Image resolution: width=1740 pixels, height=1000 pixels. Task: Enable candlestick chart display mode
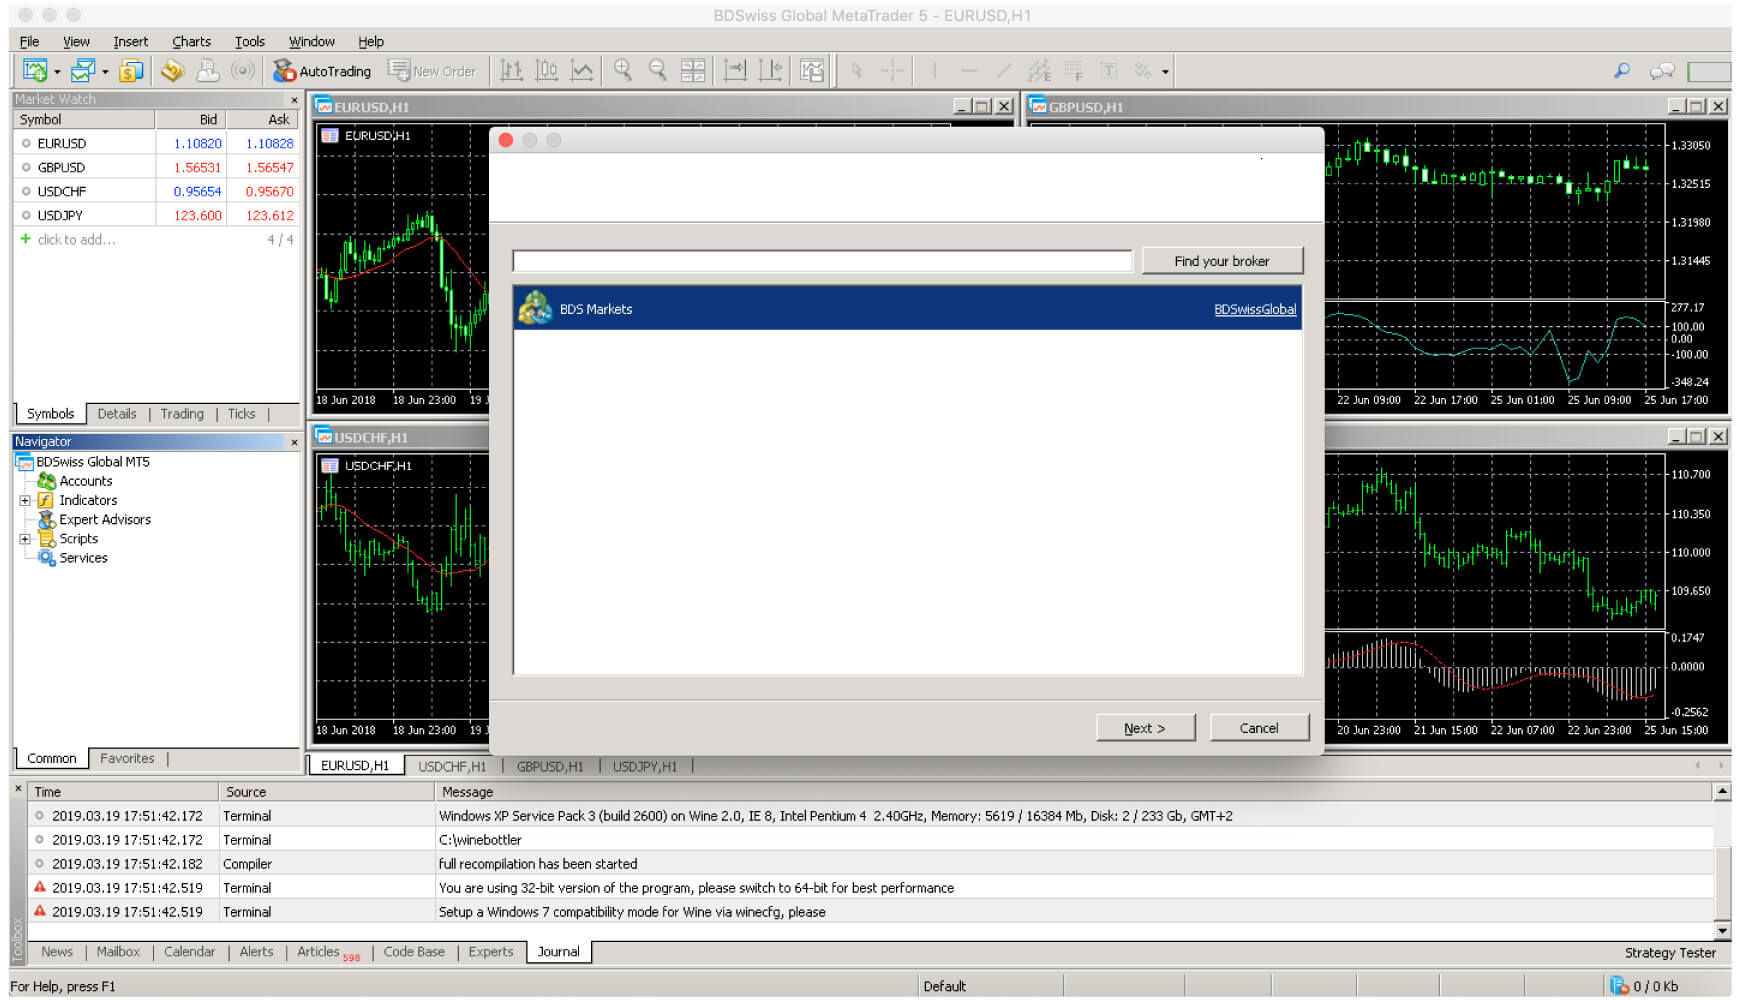pyautogui.click(x=547, y=71)
